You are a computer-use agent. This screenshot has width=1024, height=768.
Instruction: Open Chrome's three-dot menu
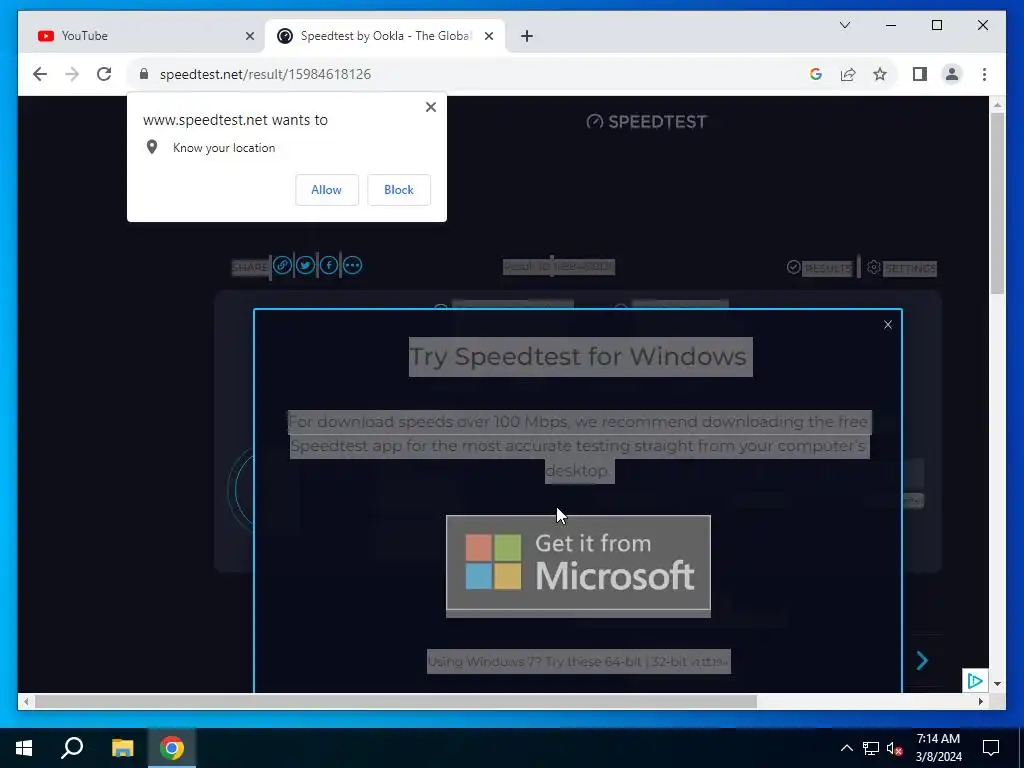pyautogui.click(x=984, y=74)
